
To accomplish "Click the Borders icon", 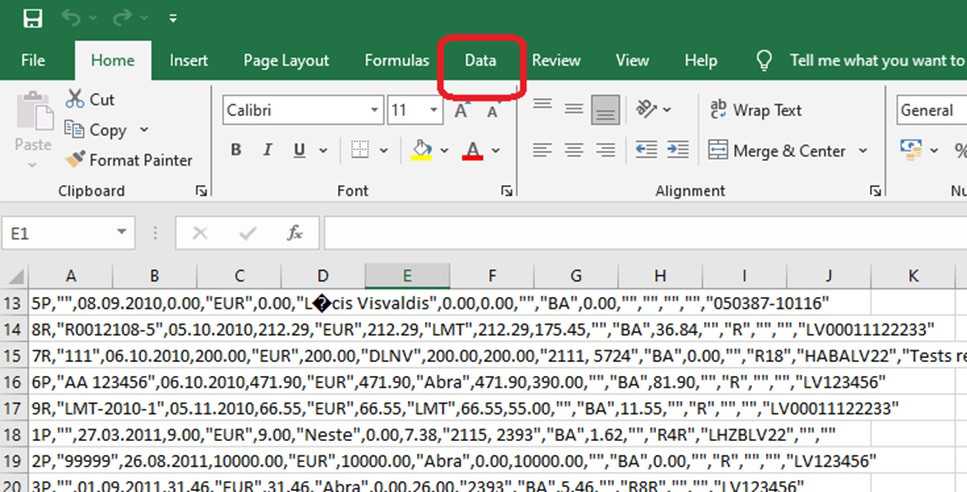I will pos(360,150).
